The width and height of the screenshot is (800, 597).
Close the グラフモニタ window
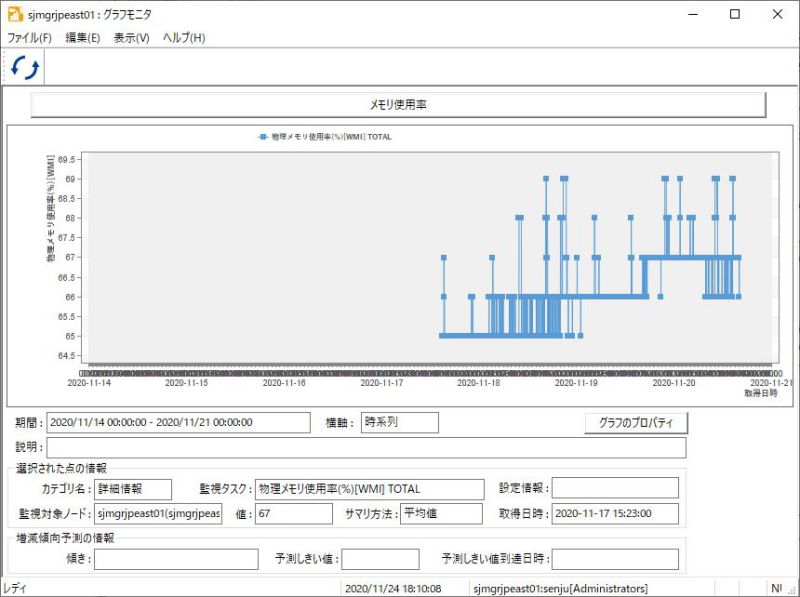click(778, 14)
